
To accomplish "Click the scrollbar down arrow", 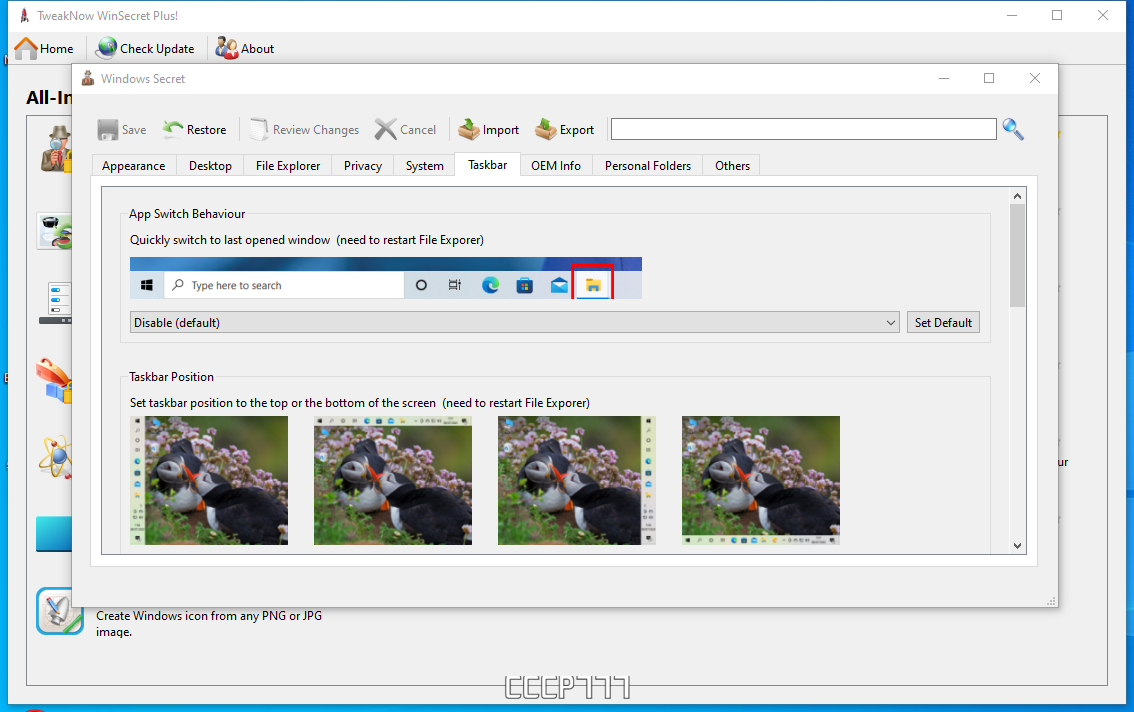I will coord(1018,546).
